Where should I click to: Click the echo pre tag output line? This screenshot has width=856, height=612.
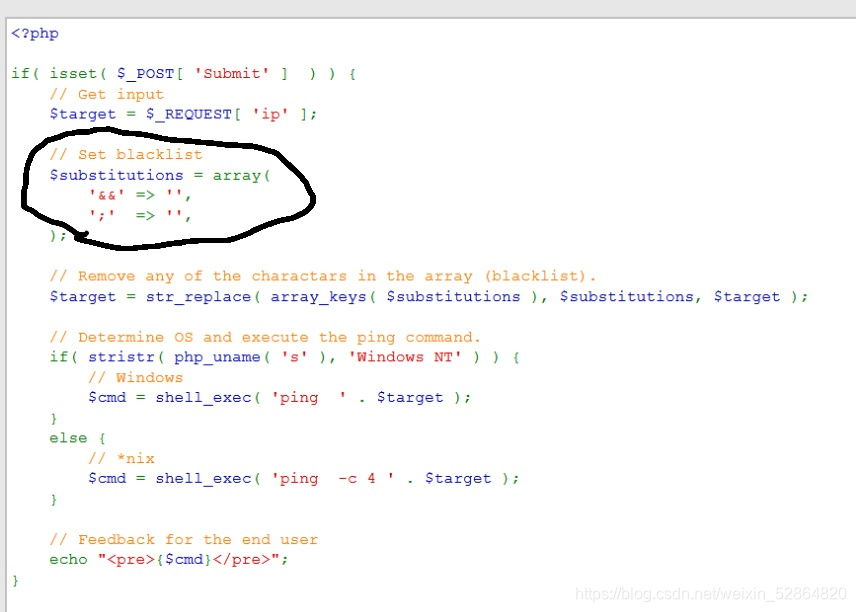point(170,559)
